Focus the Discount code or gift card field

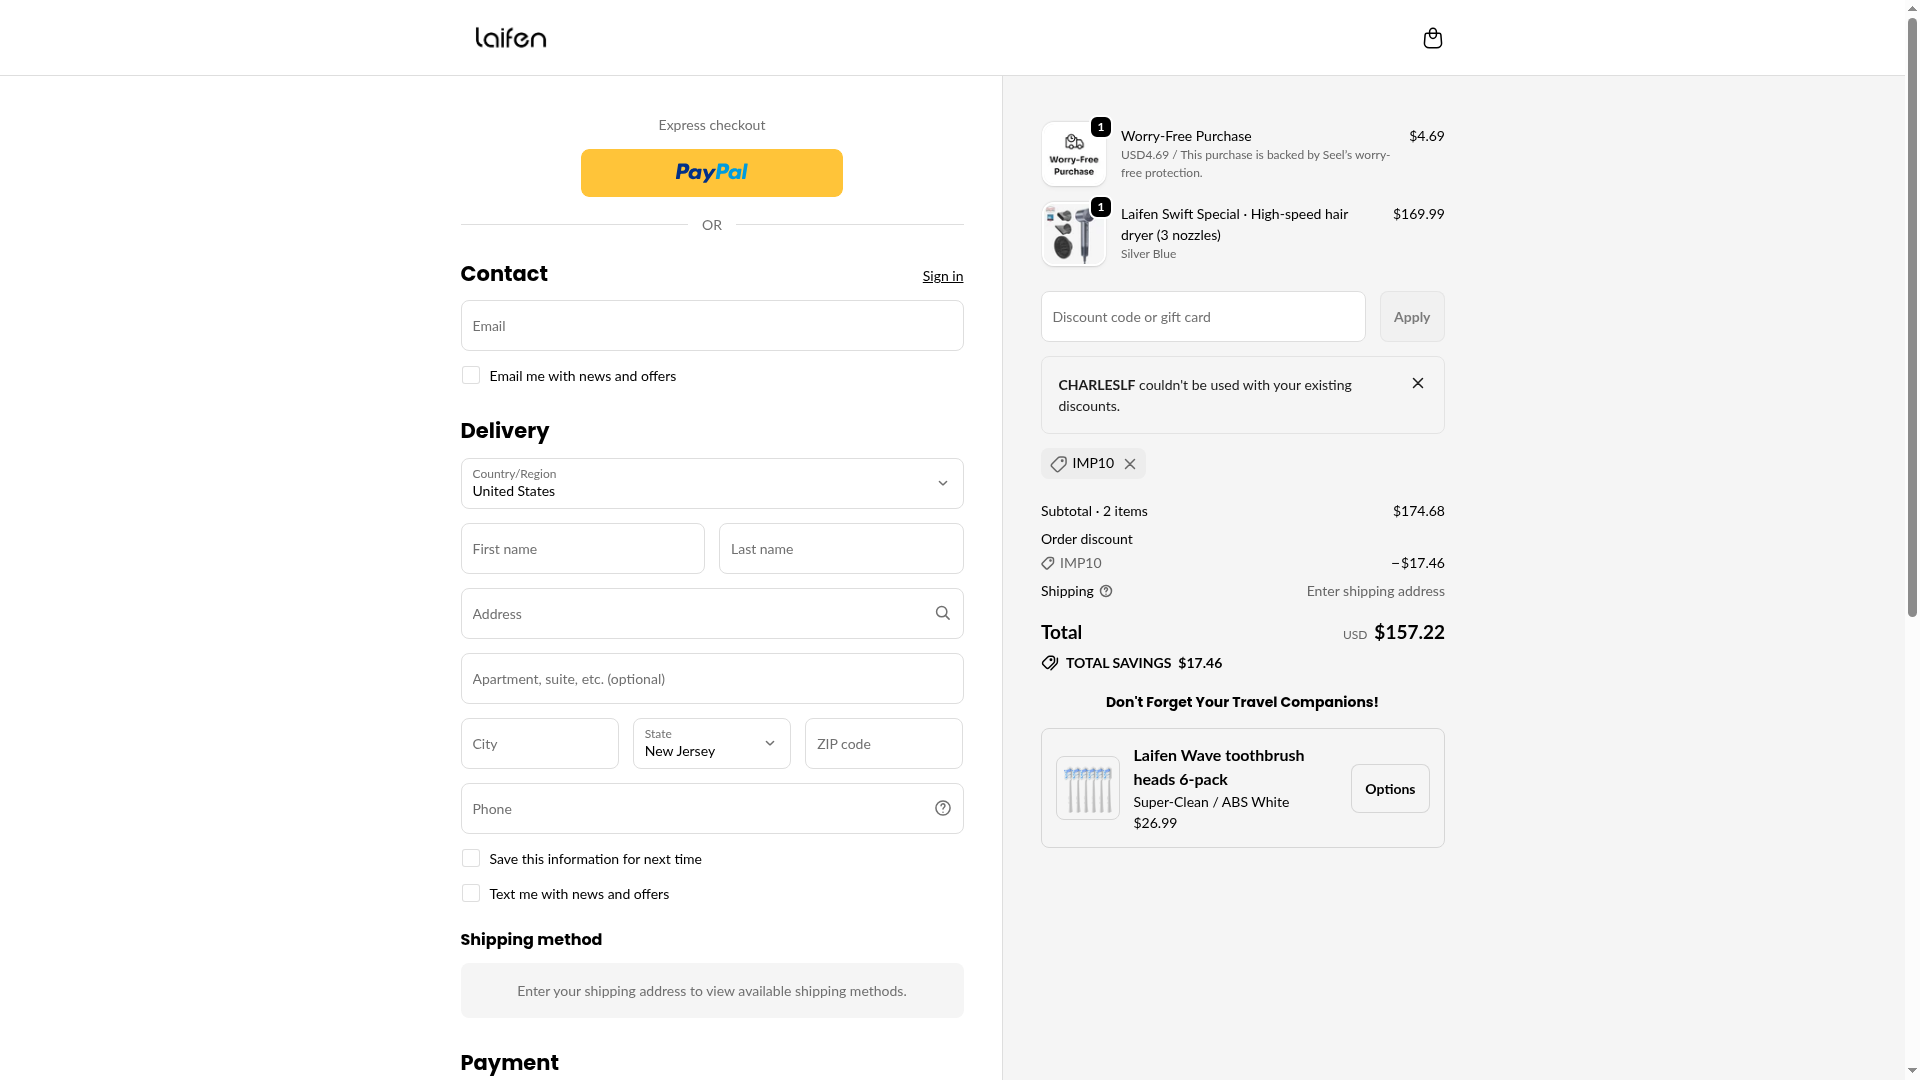[1202, 317]
